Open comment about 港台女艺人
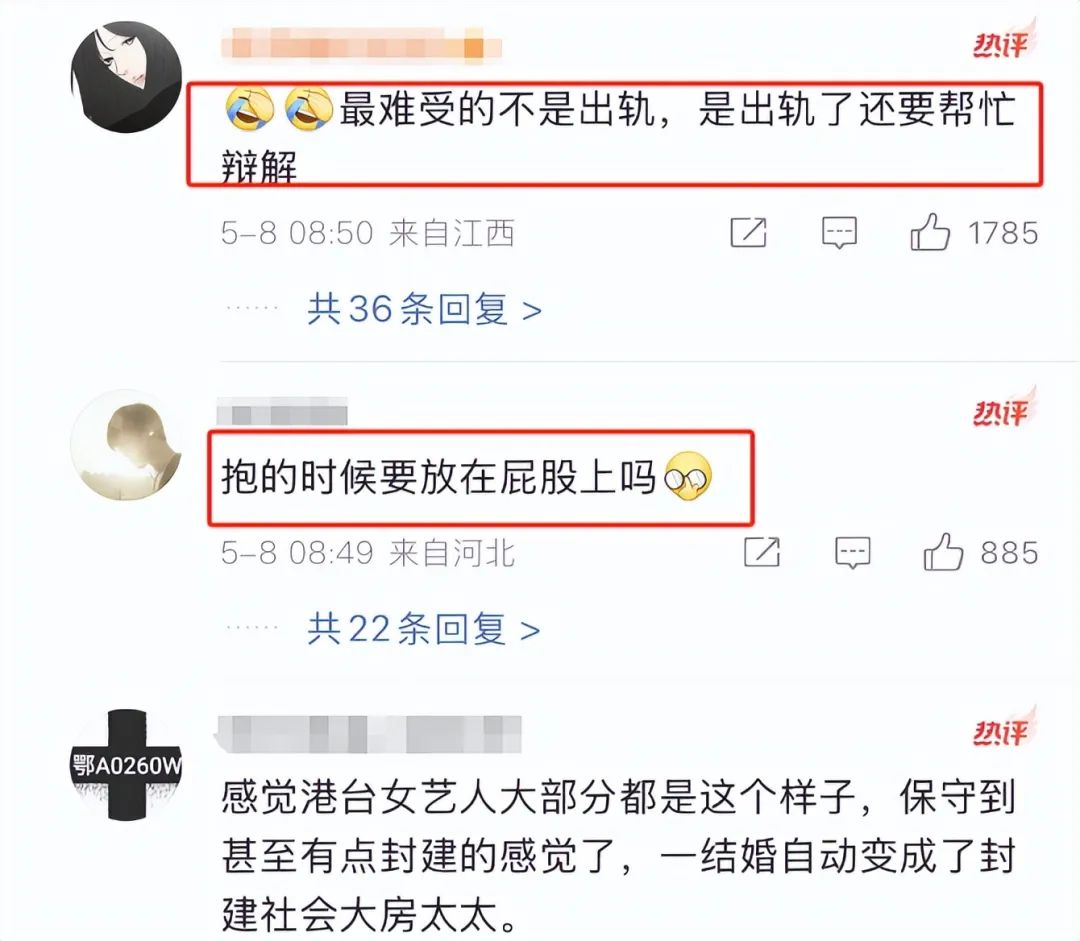Image resolution: width=1080 pixels, height=941 pixels. click(x=619, y=856)
